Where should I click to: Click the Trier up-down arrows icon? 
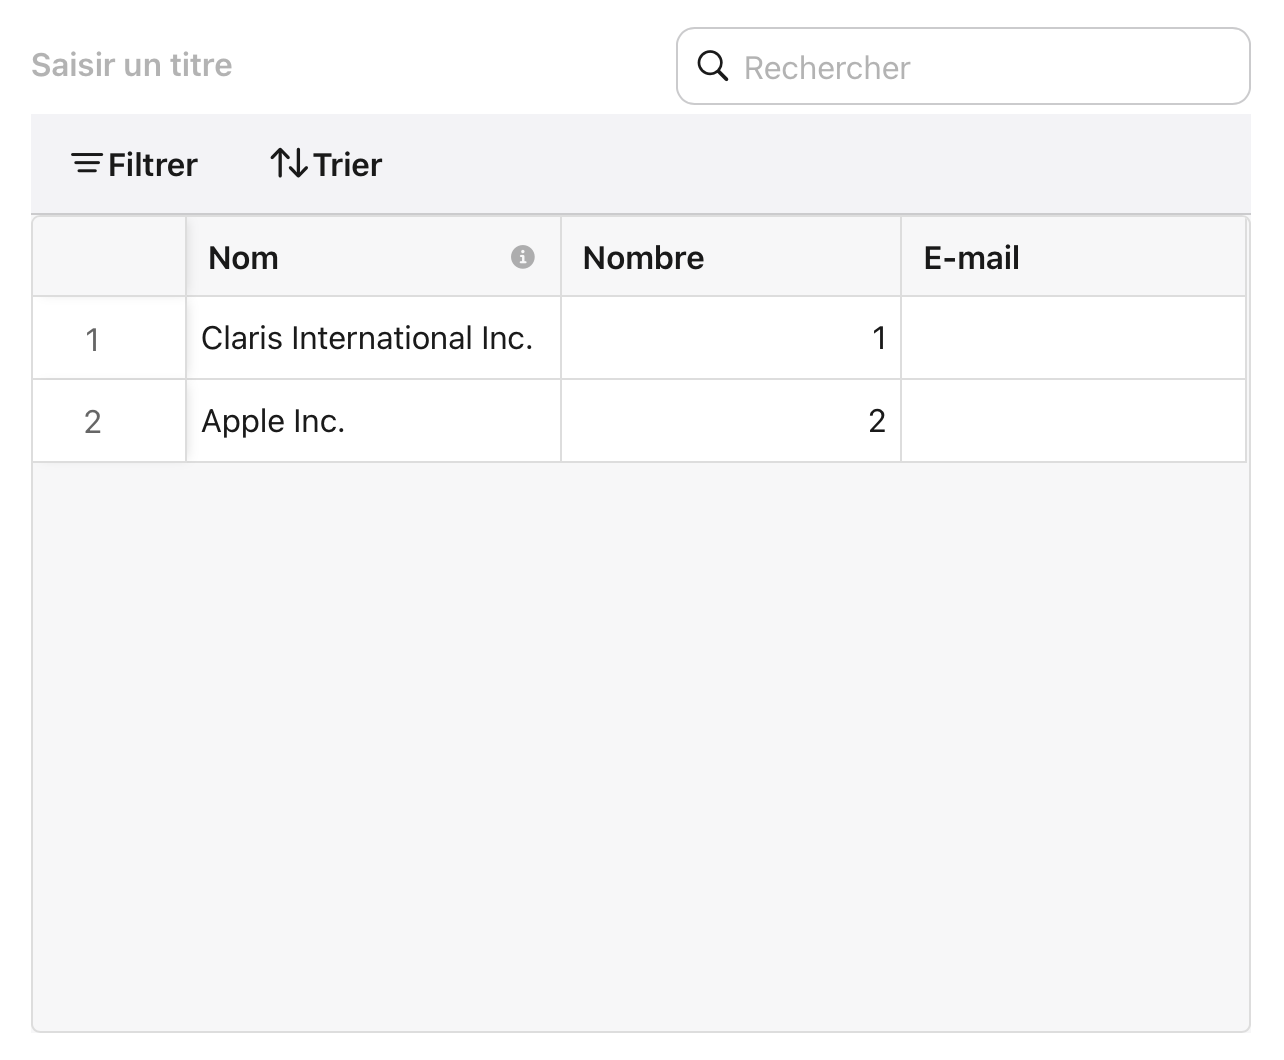pyautogui.click(x=288, y=163)
